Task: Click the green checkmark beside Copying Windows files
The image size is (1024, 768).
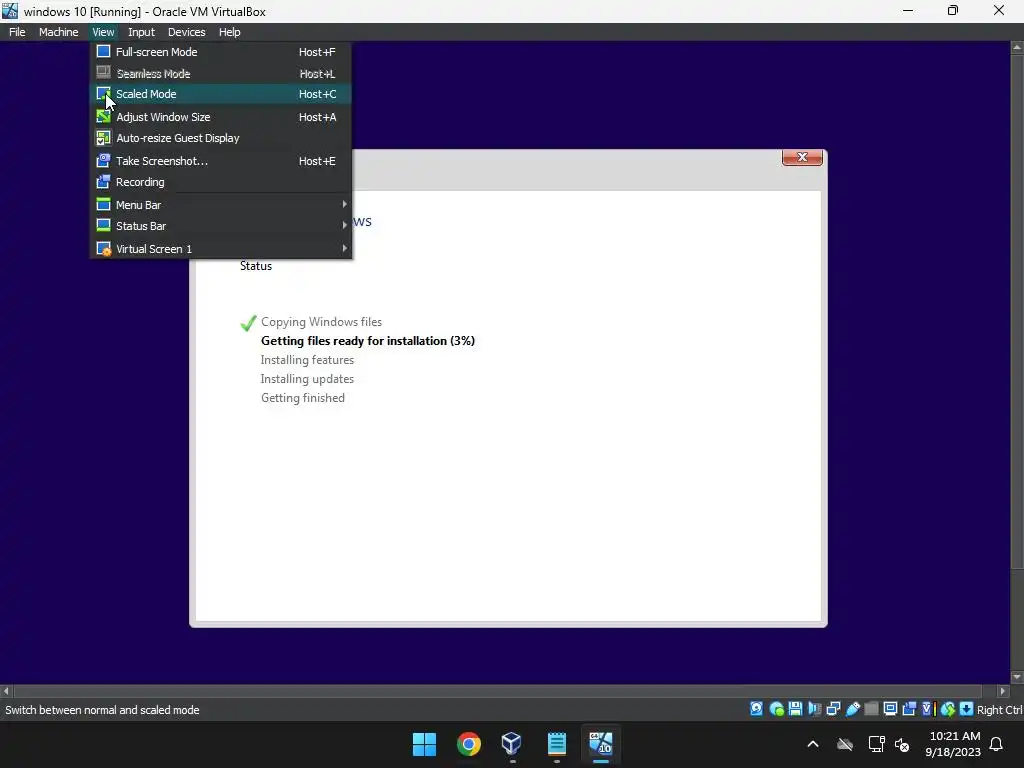Action: pyautogui.click(x=248, y=323)
